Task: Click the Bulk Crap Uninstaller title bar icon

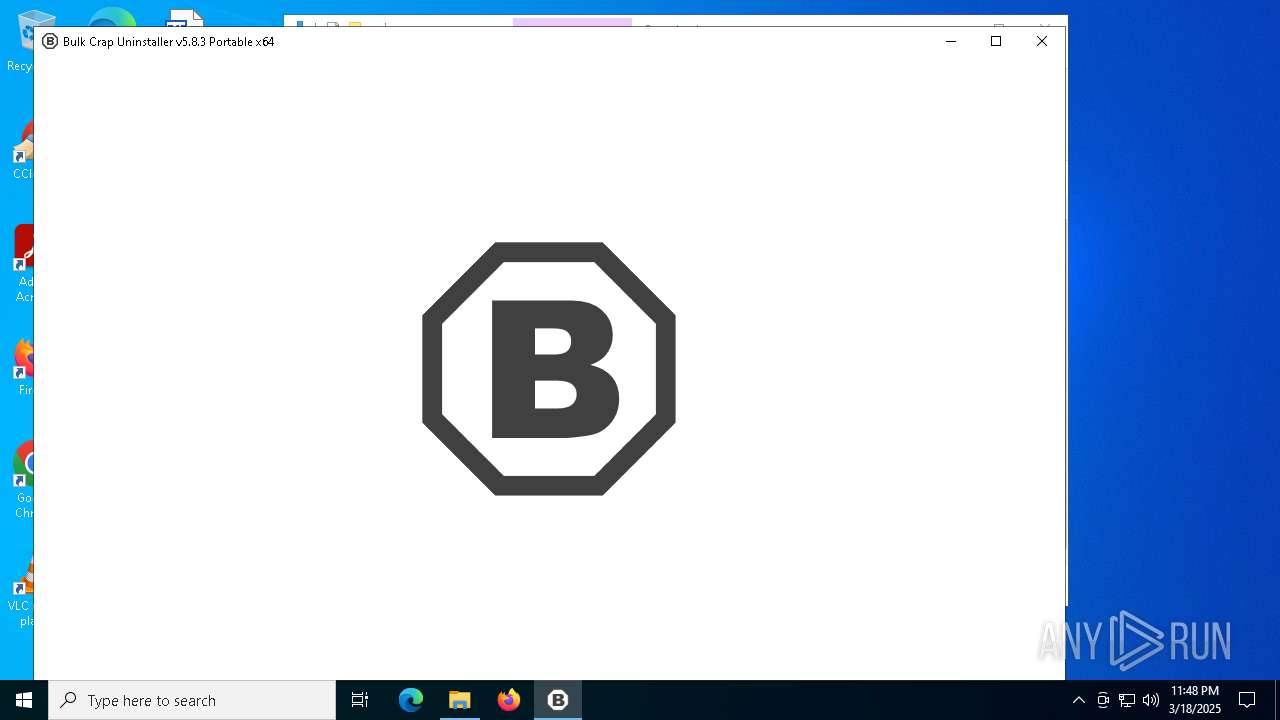Action: click(x=50, y=41)
